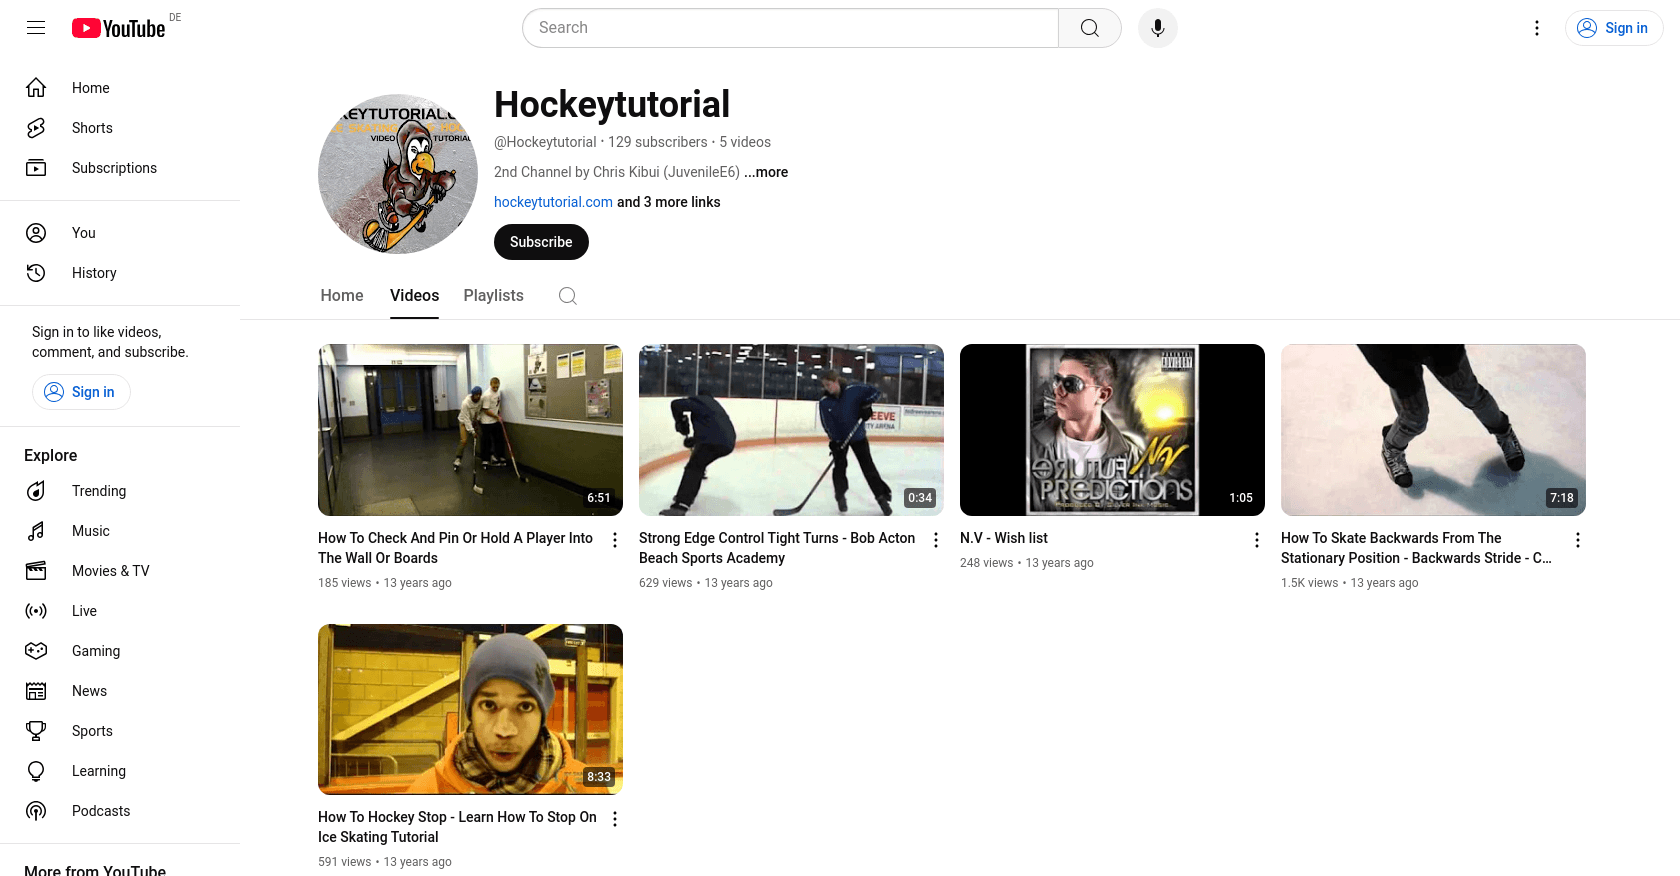The image size is (1680, 876).
Task: Open Gaming in Explore section
Action: 96,651
